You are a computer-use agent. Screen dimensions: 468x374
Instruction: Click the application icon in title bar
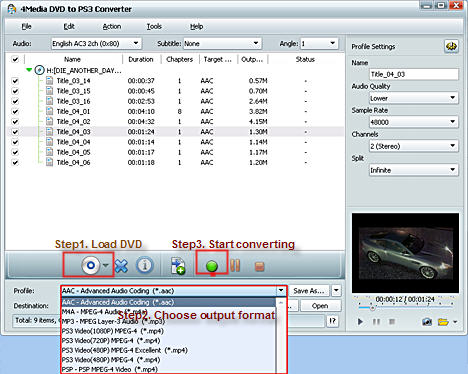pos(12,9)
